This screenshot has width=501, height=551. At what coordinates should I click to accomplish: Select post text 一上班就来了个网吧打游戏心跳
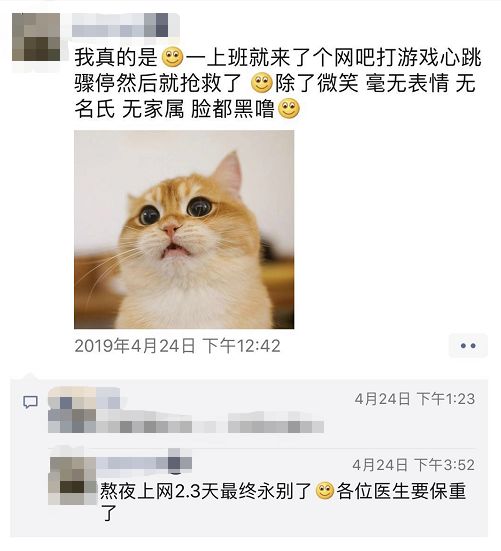[x=333, y=58]
